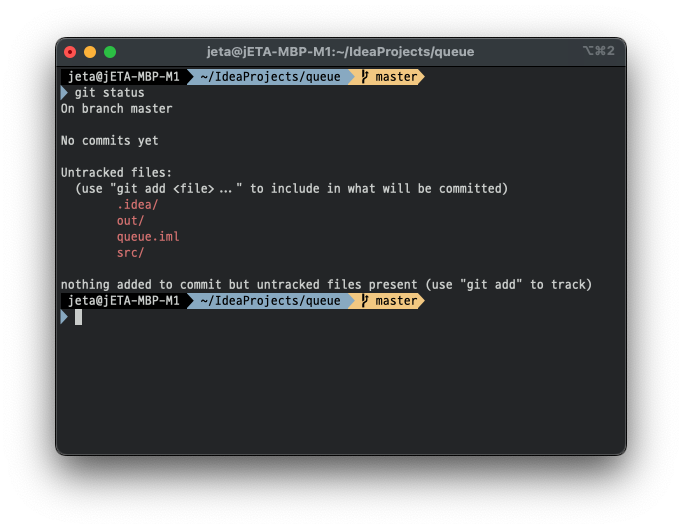Click the git branch icon in the first prompt
Viewport: 682px width, 529px height.
click(x=365, y=77)
